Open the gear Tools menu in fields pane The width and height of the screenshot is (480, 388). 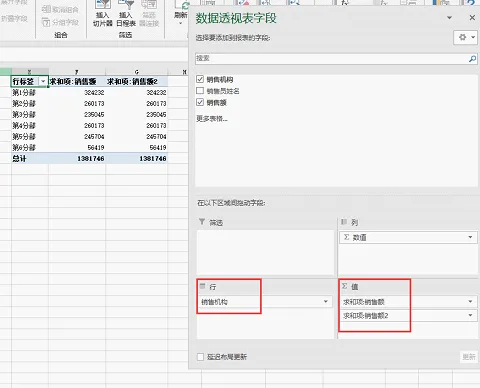pyautogui.click(x=466, y=37)
